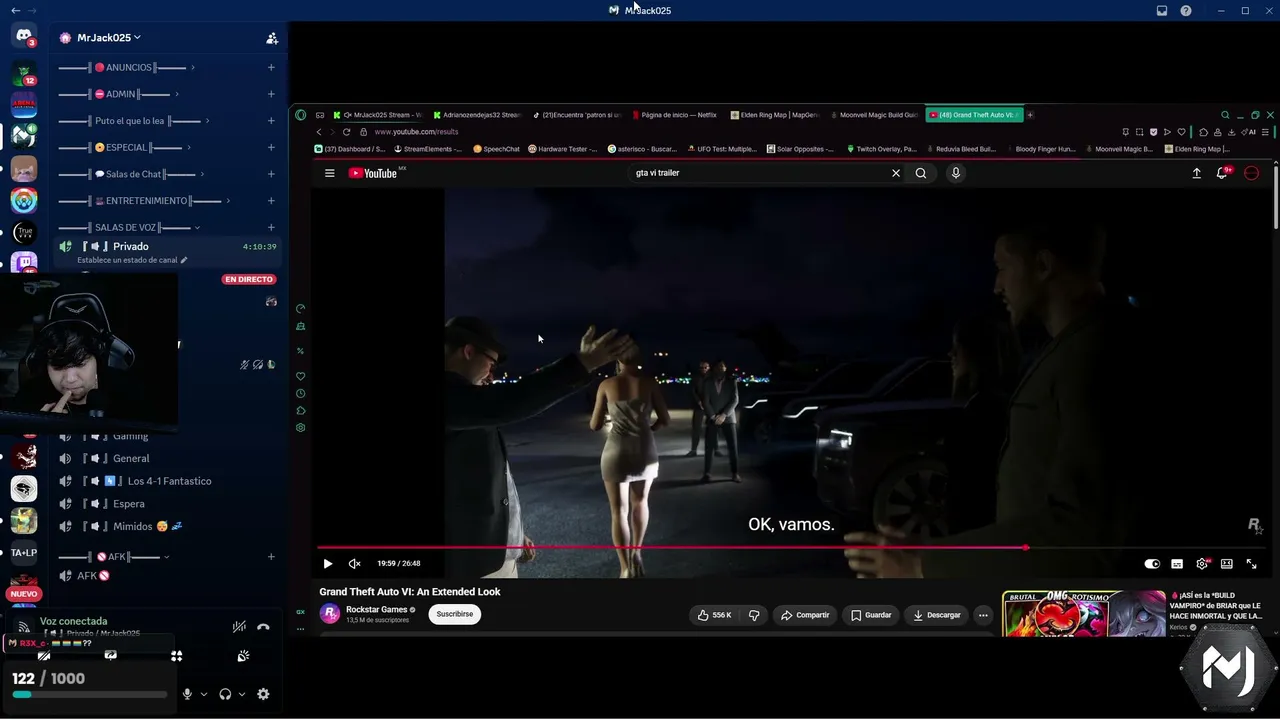Open the BUILD VAMPIRO de BRIAR recommended thumbnail
This screenshot has width=1280, height=720.
pyautogui.click(x=1084, y=612)
